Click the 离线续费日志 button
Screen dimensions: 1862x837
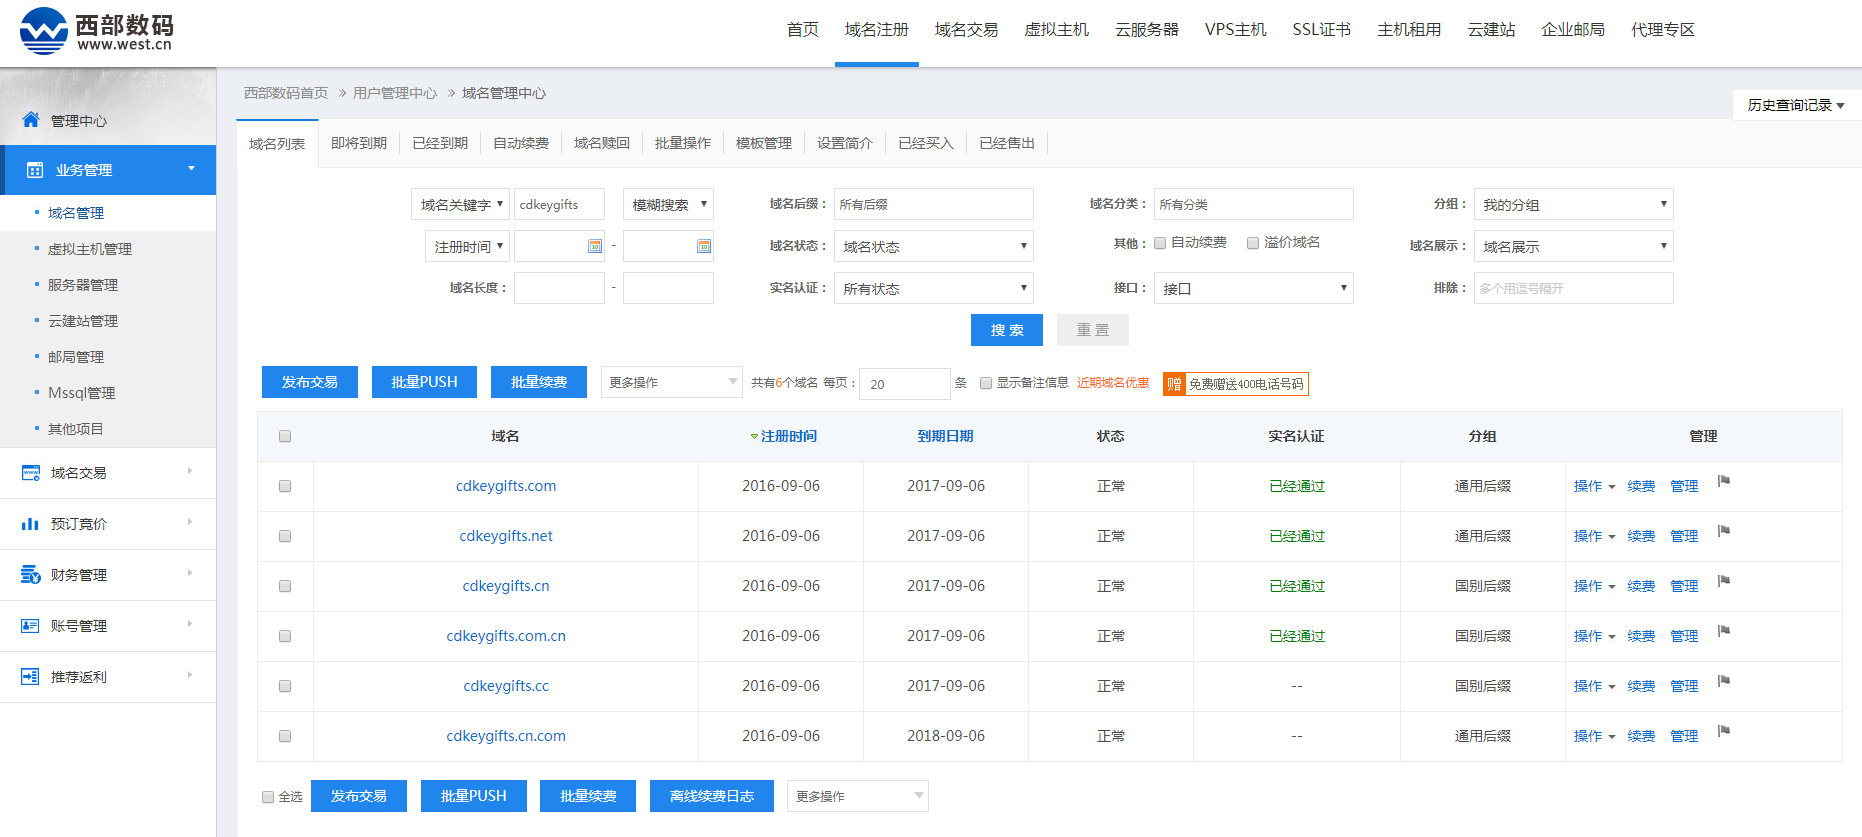712,796
